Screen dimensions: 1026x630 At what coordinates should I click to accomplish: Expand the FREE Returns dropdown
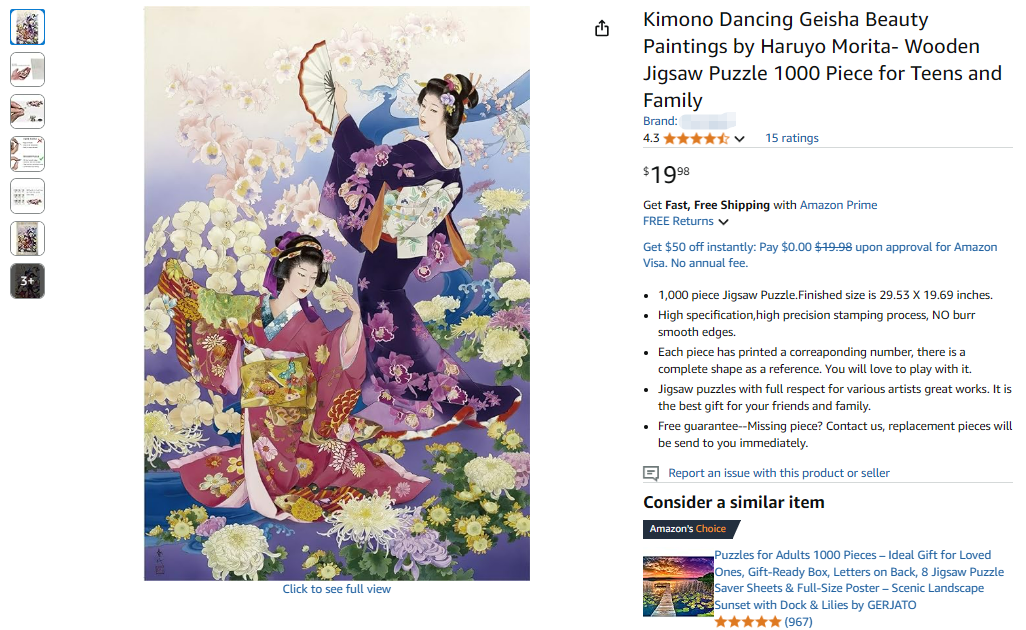723,222
